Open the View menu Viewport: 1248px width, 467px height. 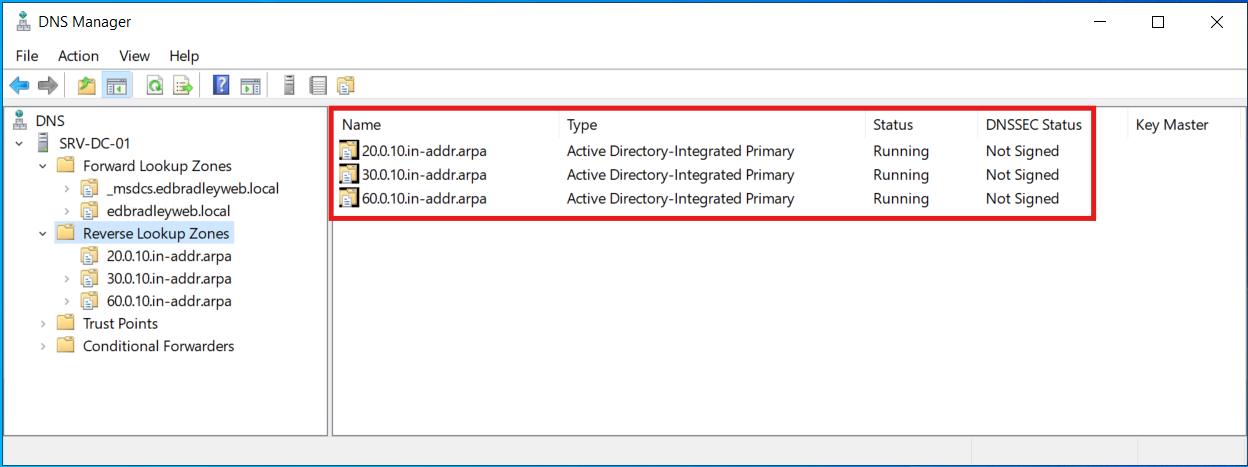(x=134, y=56)
